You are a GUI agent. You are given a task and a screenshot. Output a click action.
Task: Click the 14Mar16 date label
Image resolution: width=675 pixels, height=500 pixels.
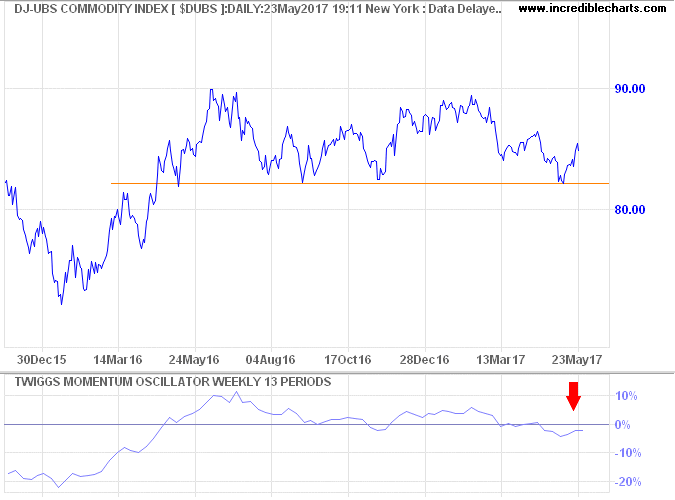118,360
